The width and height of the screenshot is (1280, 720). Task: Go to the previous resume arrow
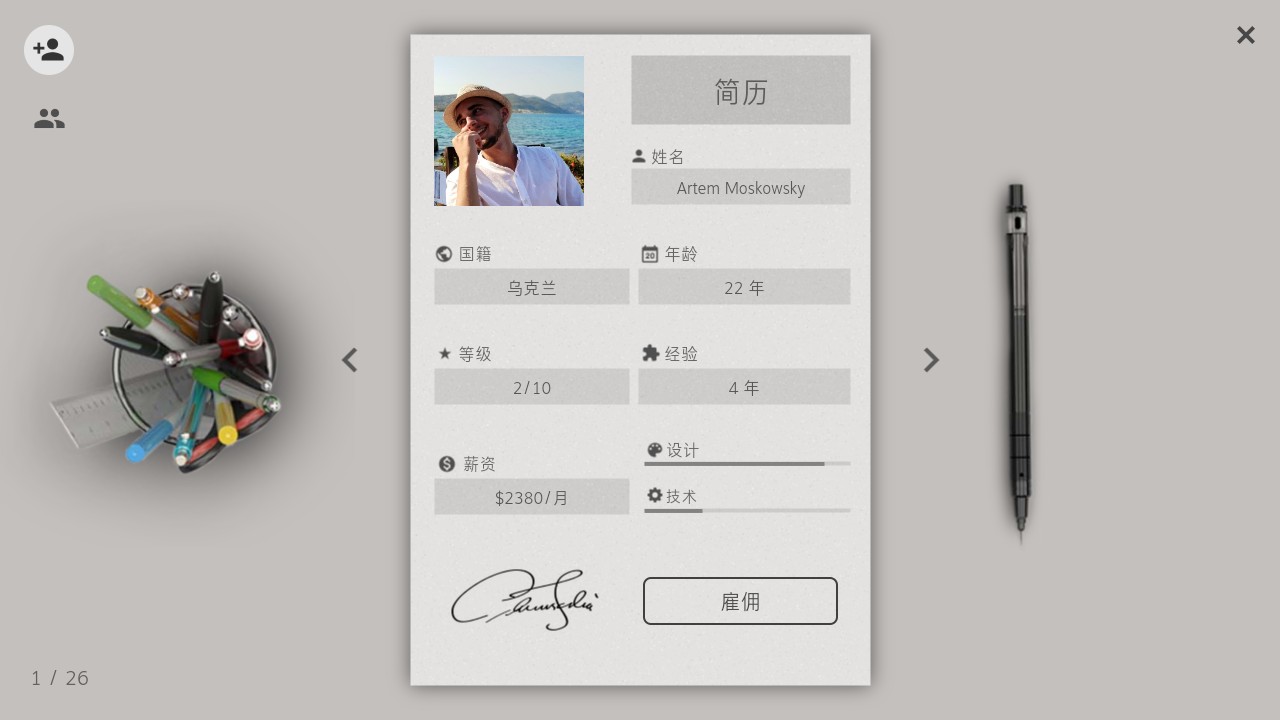pos(349,360)
